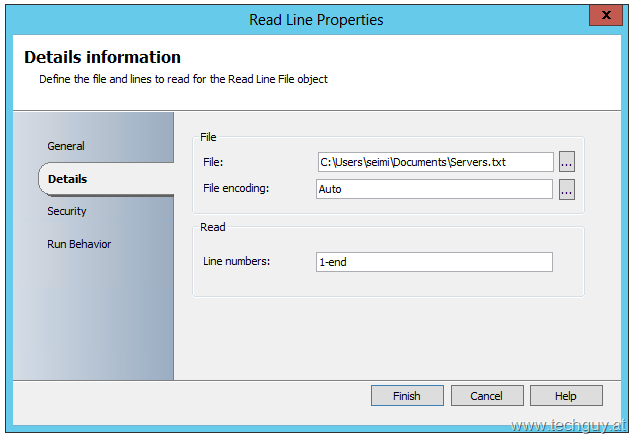
Task: Close the Read Line Properties dialog
Action: tap(606, 15)
